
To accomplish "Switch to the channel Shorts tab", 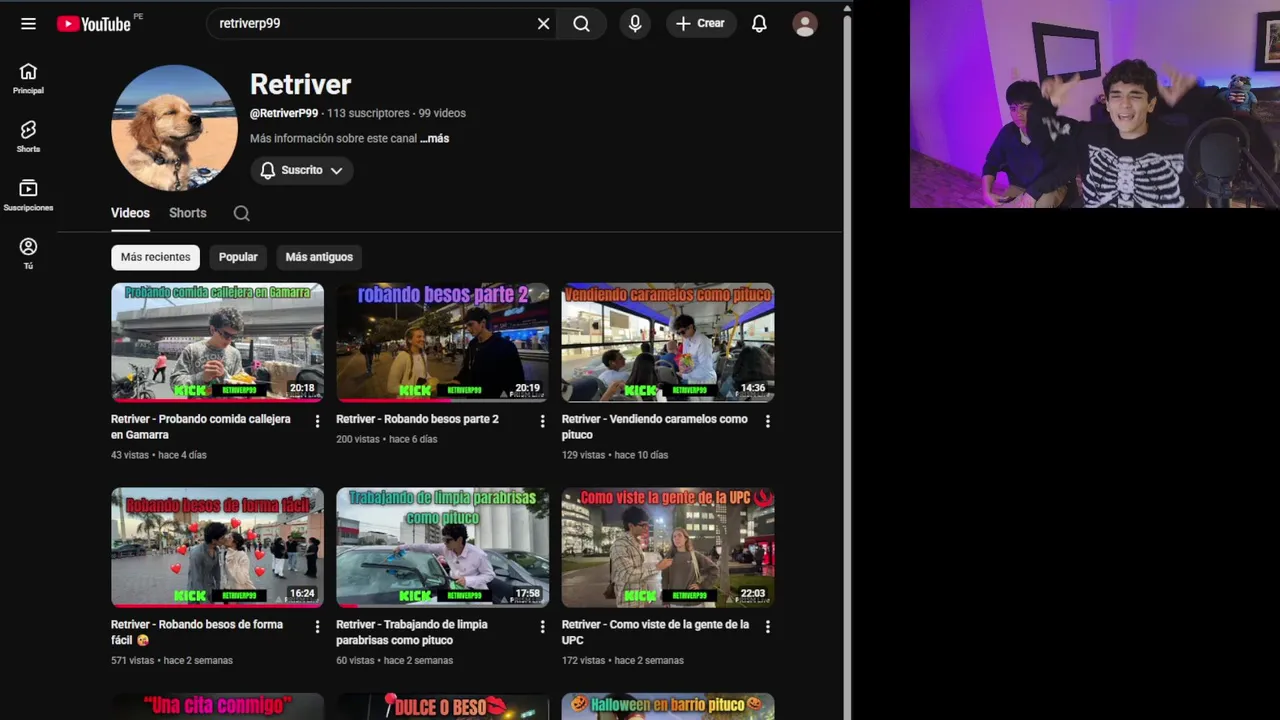I will pos(187,213).
